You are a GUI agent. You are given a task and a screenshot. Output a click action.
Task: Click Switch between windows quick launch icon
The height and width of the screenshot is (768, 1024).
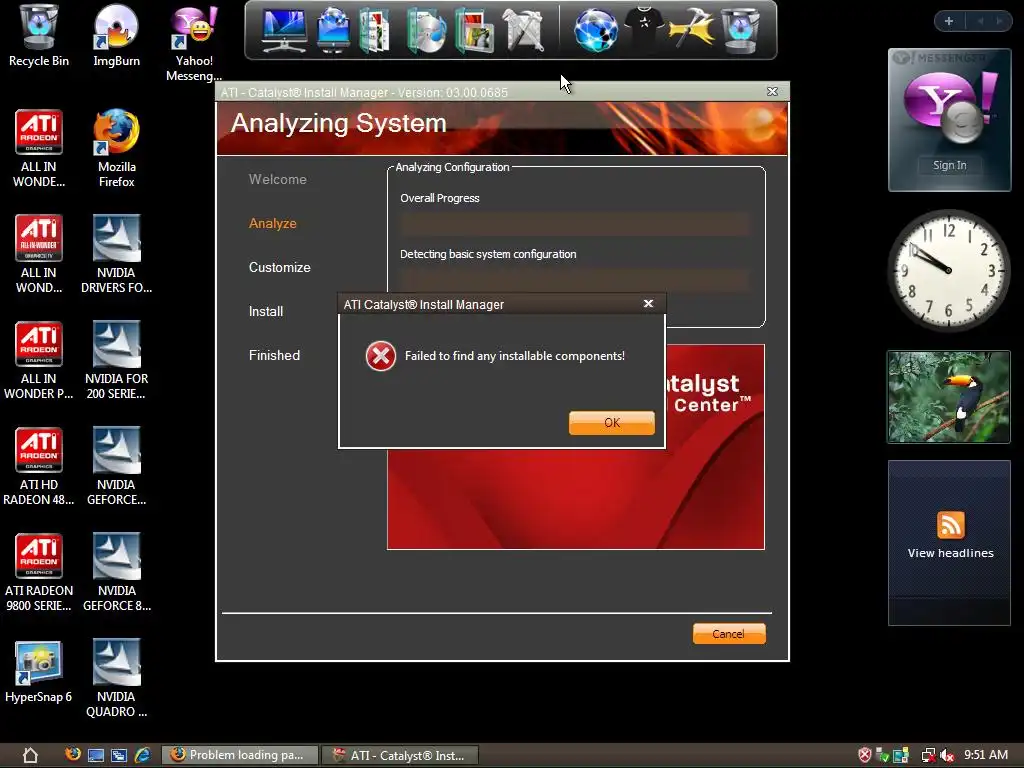119,756
